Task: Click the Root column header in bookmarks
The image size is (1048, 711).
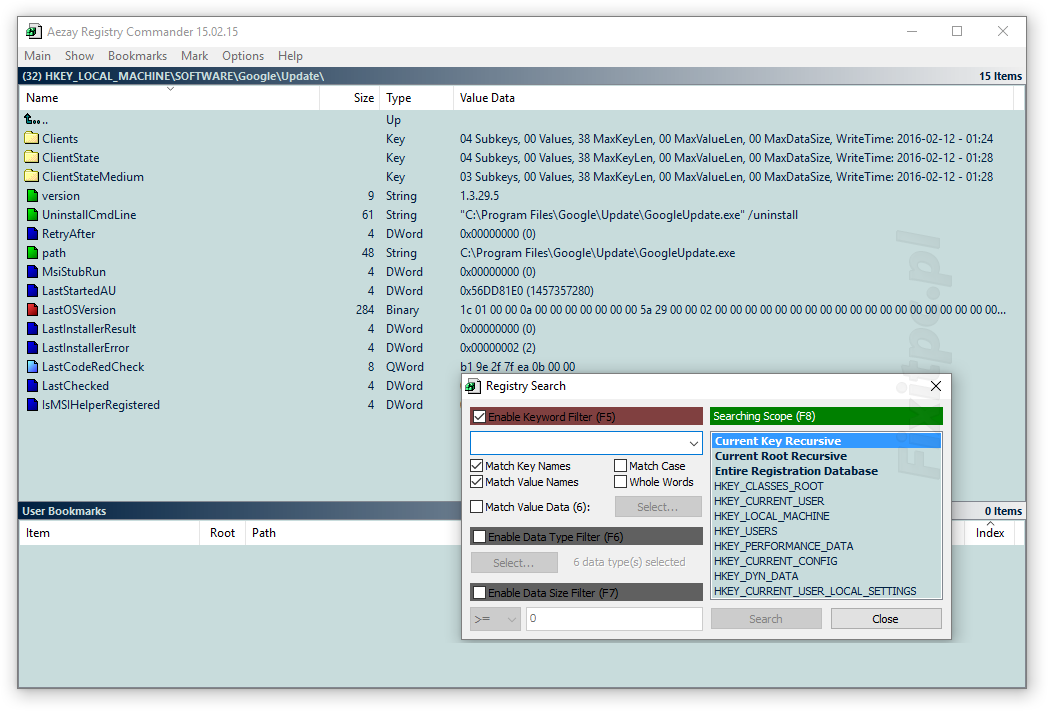Action: click(223, 533)
